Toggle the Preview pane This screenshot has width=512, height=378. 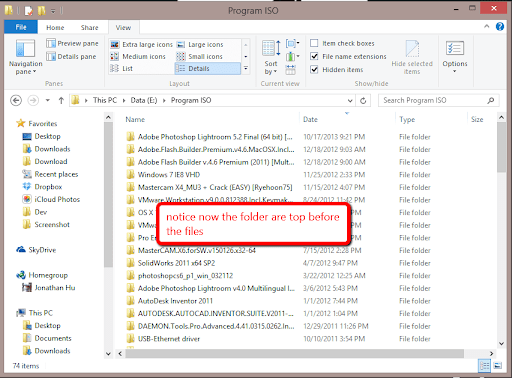(x=72, y=43)
